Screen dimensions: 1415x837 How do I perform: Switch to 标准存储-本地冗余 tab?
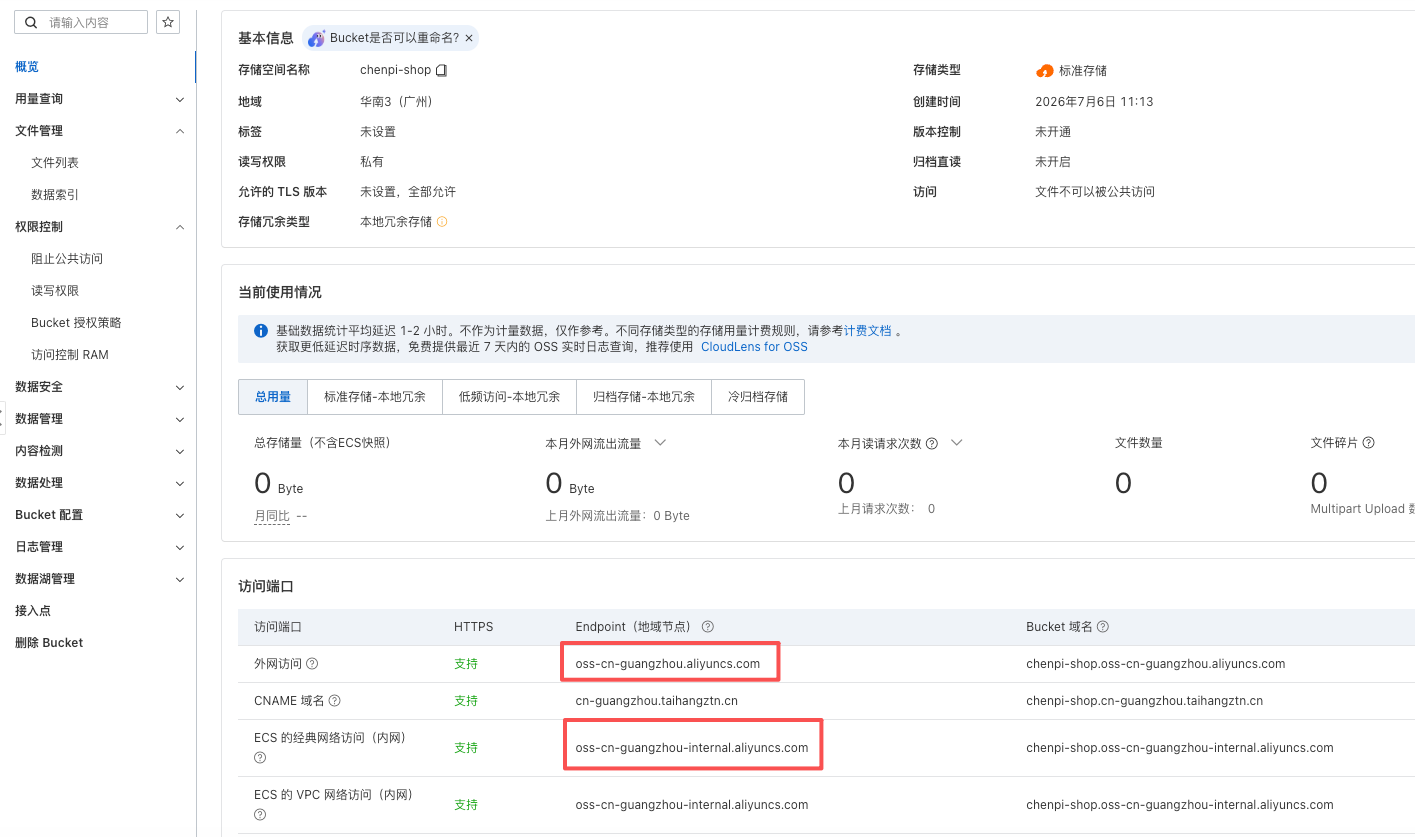375,397
